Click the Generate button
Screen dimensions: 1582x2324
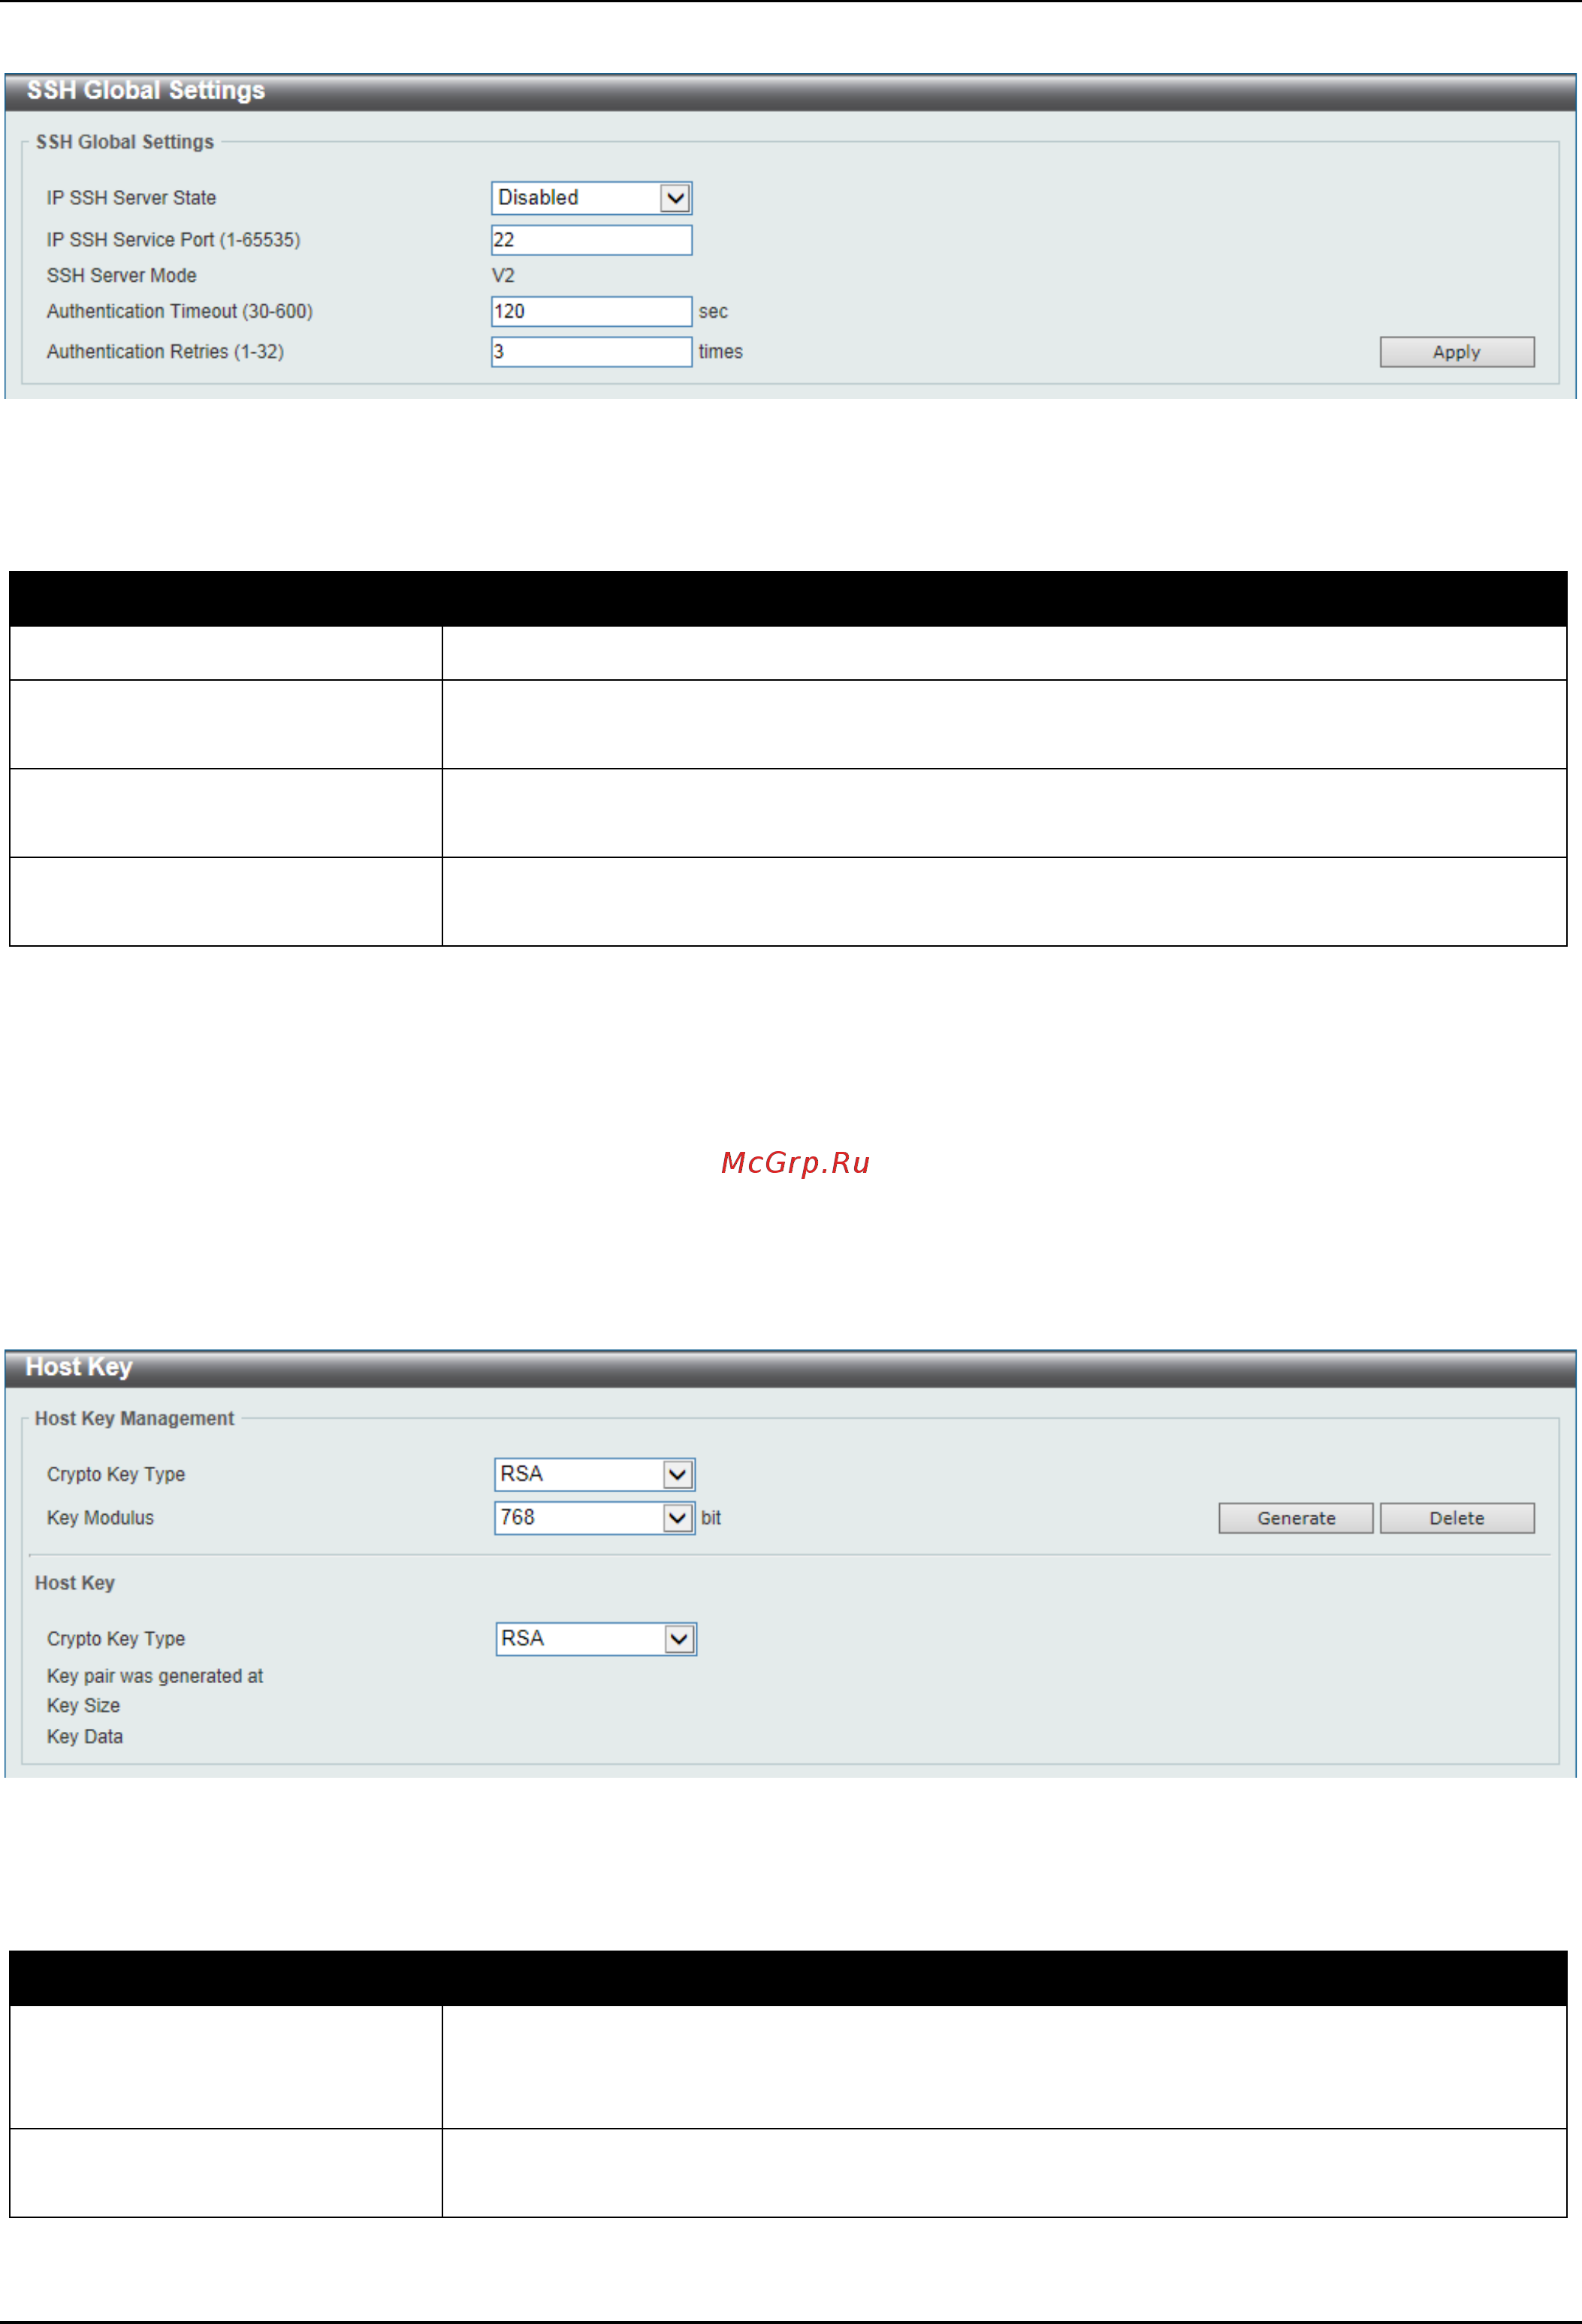tap(1296, 1518)
